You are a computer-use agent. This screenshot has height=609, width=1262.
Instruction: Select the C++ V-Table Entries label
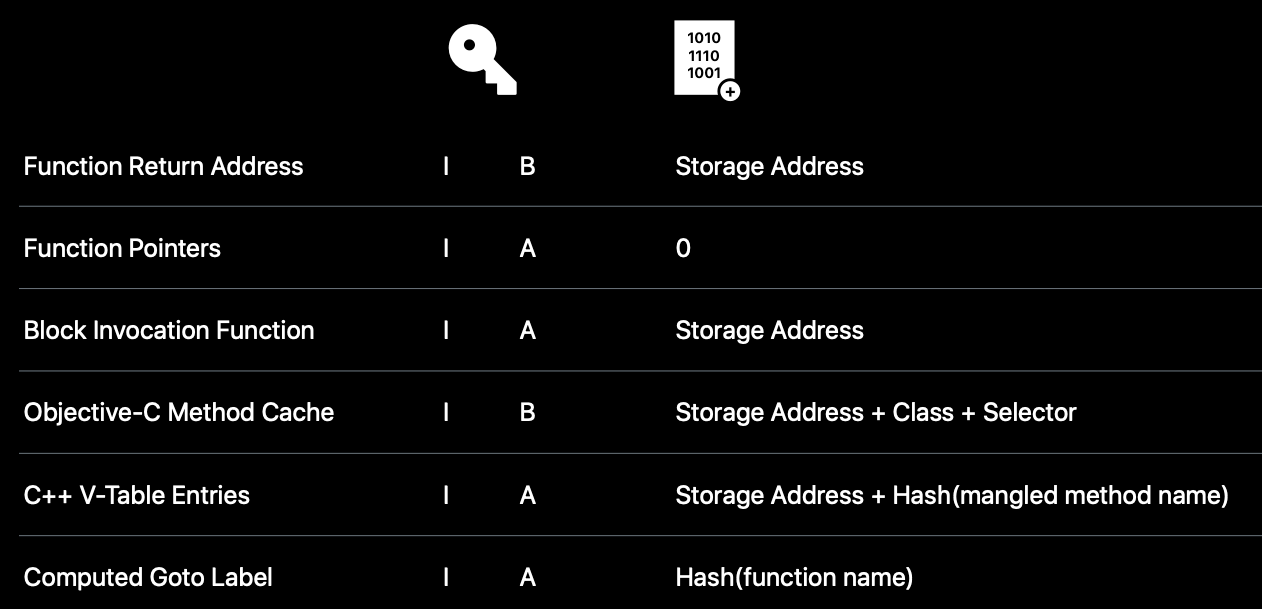(137, 495)
